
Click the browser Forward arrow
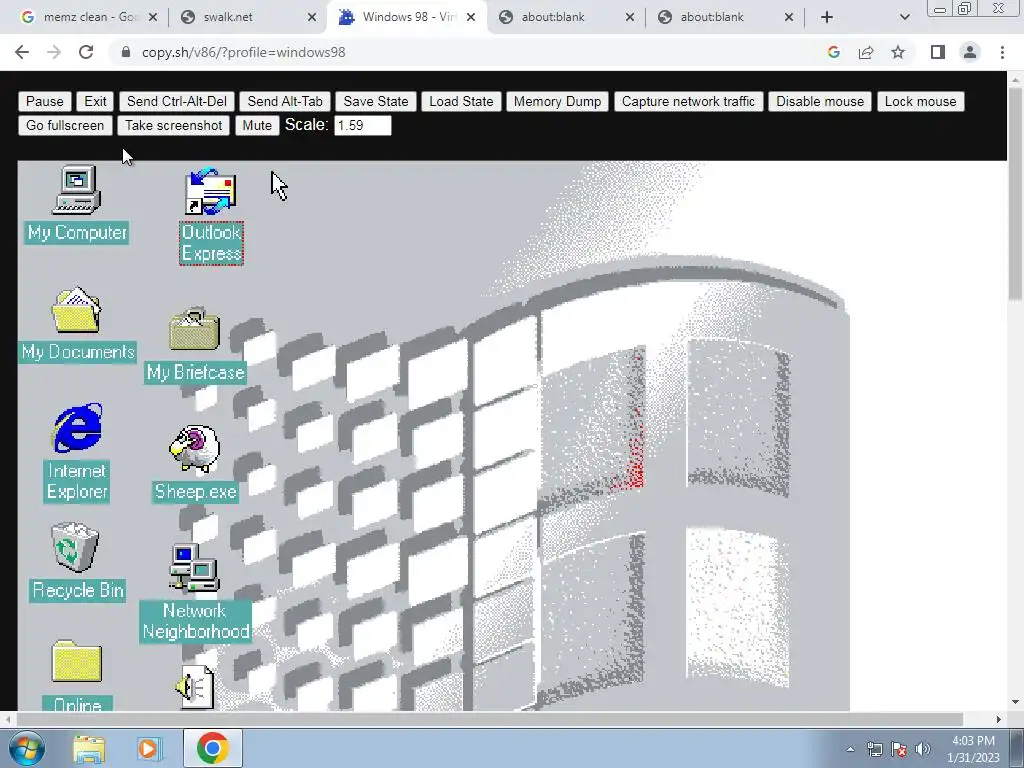(54, 52)
